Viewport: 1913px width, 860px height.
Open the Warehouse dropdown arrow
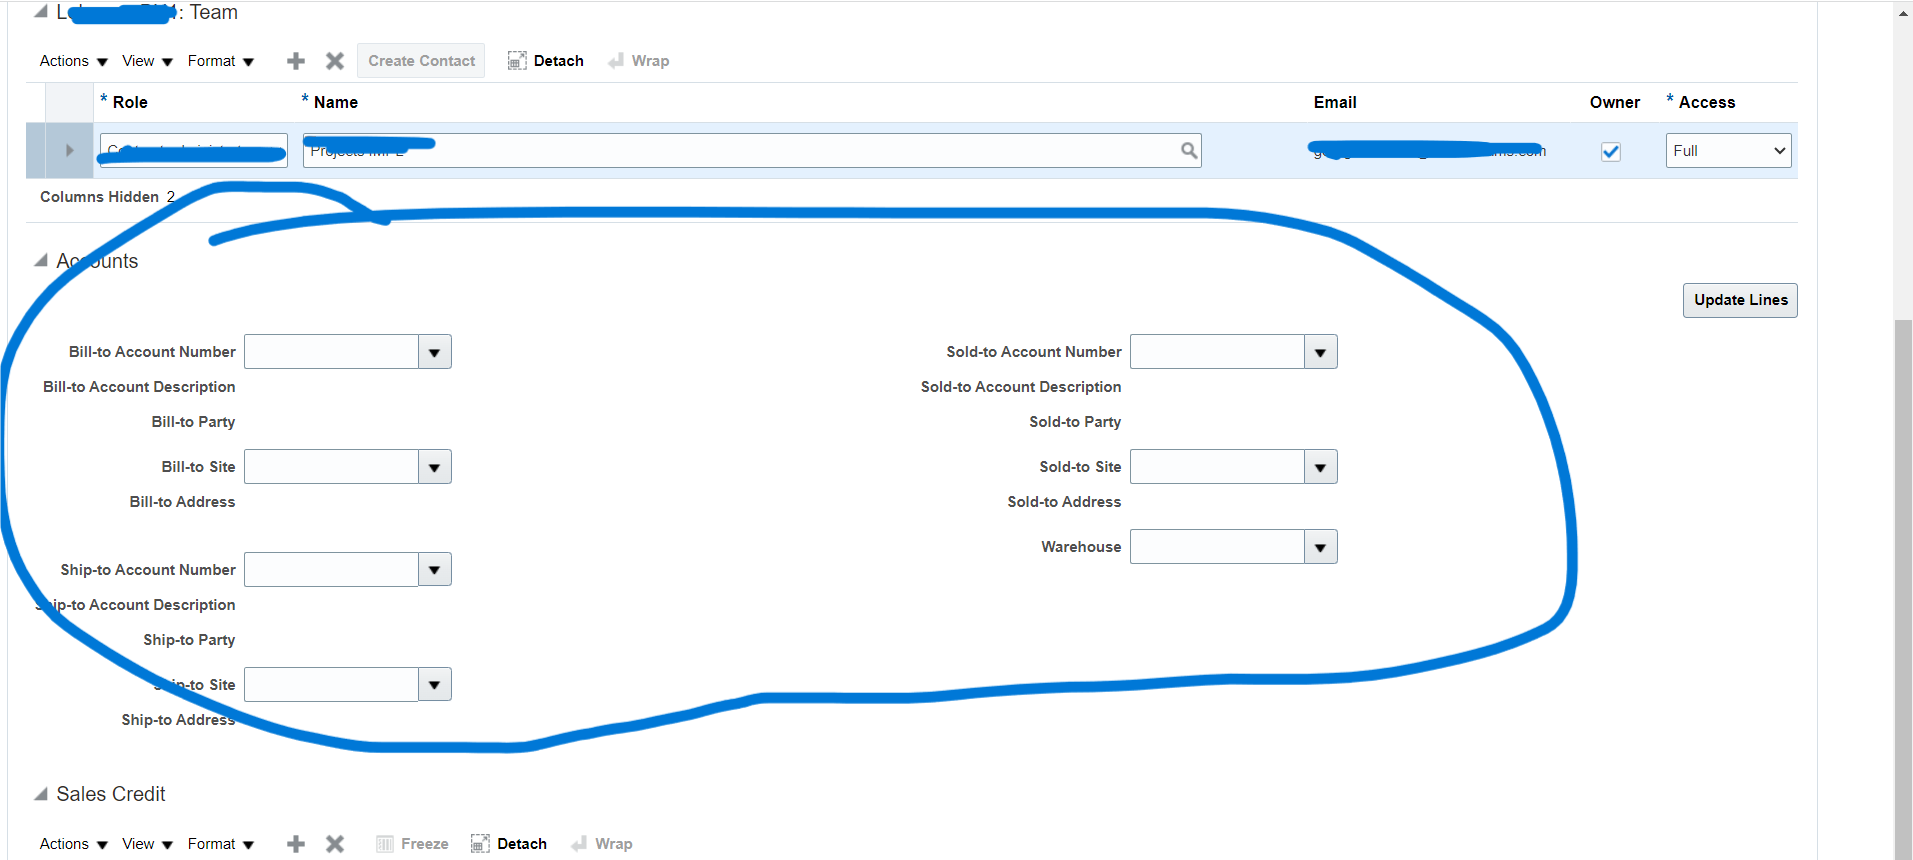click(x=1321, y=547)
